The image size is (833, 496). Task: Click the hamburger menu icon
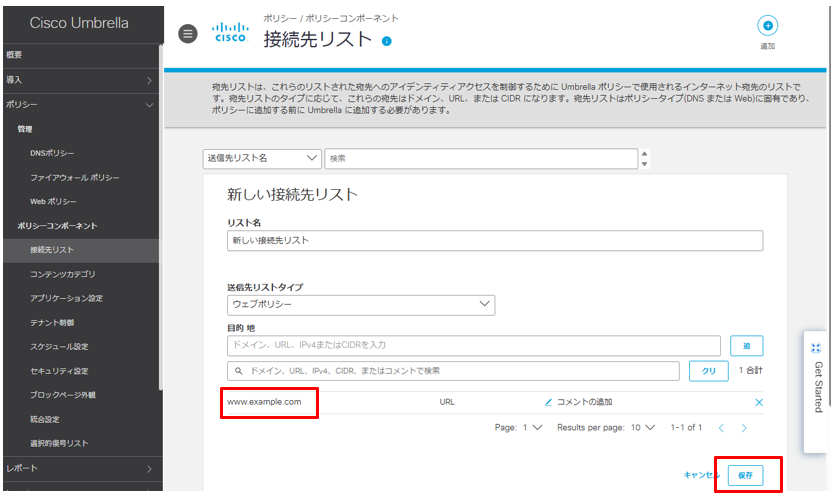(x=188, y=34)
